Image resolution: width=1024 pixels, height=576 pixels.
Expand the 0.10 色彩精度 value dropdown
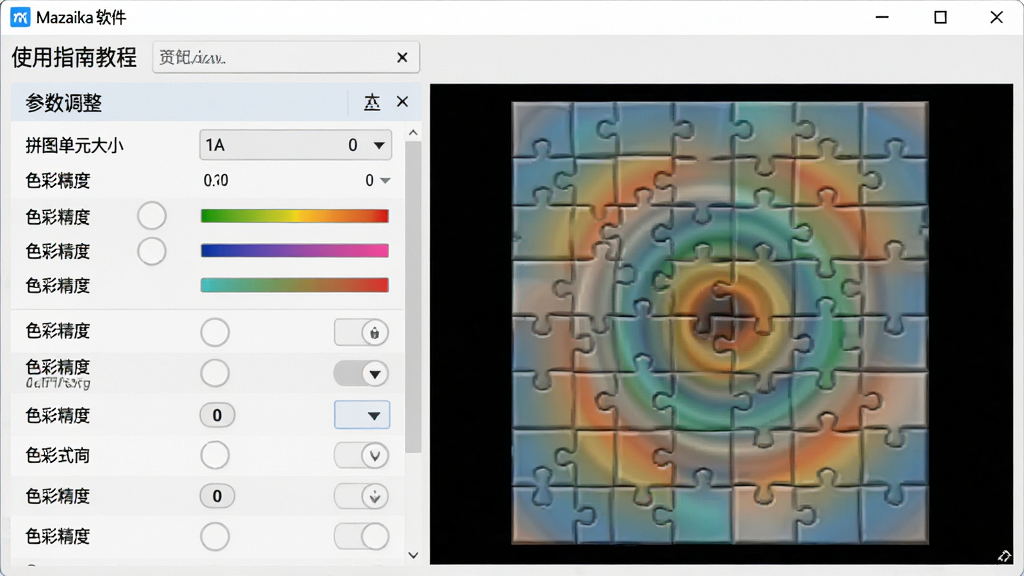[385, 180]
